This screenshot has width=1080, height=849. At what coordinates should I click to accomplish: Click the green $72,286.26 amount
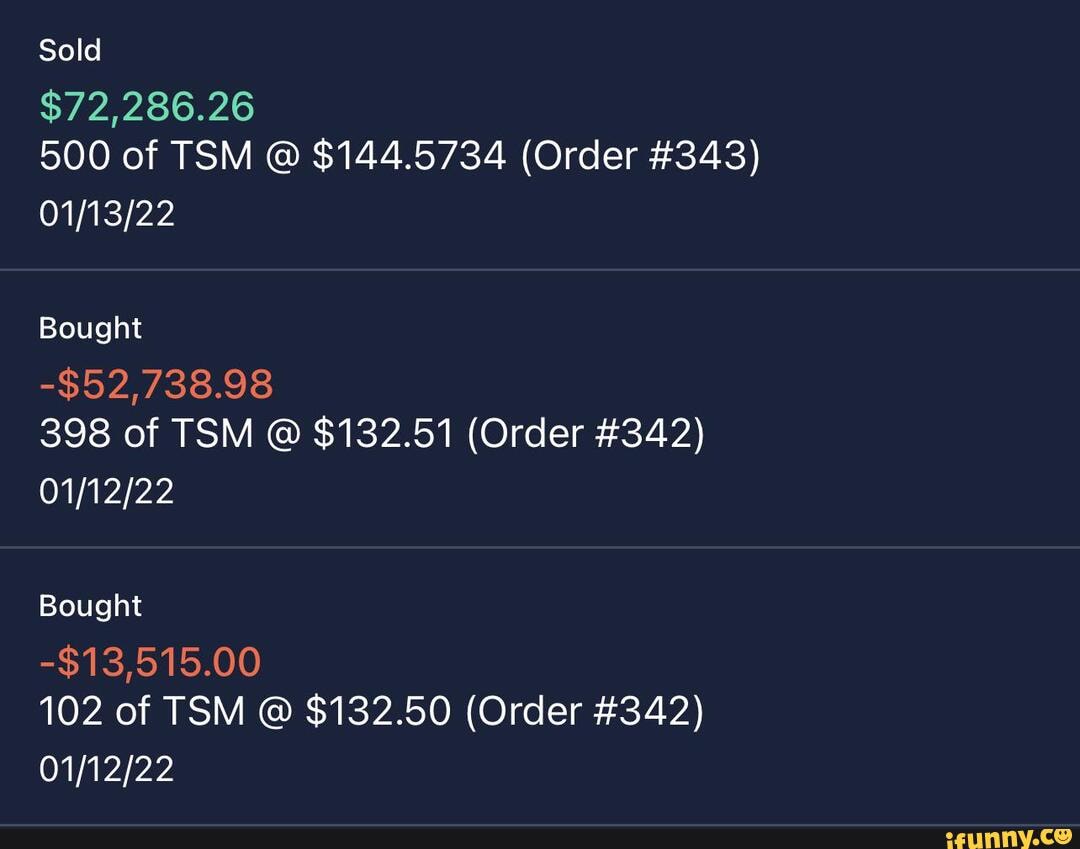point(147,105)
